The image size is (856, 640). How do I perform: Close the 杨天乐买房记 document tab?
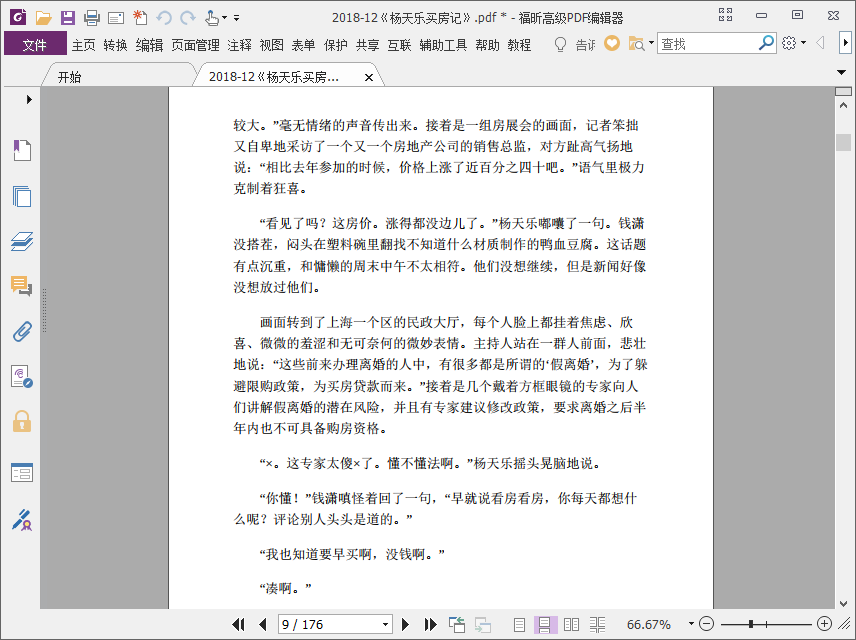tap(369, 78)
